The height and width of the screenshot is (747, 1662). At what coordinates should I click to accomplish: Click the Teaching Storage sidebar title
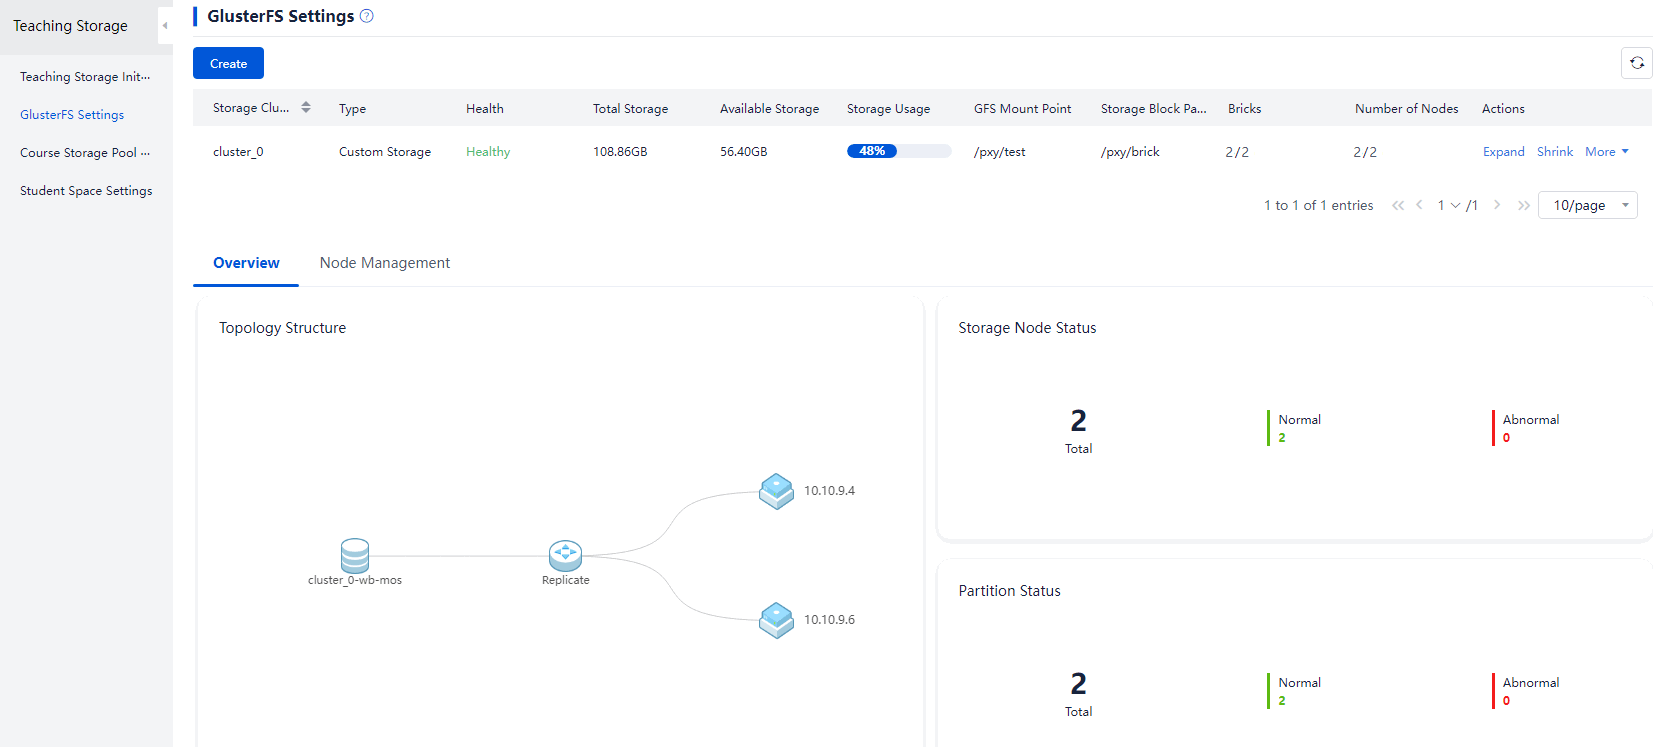pos(70,26)
